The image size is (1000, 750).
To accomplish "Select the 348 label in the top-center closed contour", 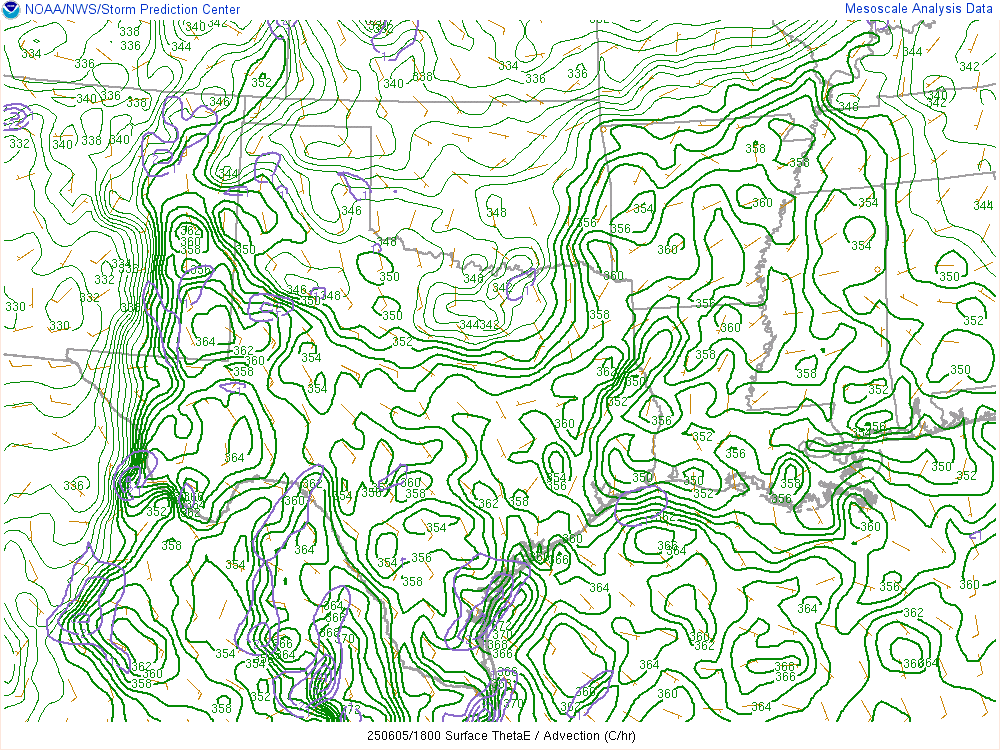I will click(496, 212).
